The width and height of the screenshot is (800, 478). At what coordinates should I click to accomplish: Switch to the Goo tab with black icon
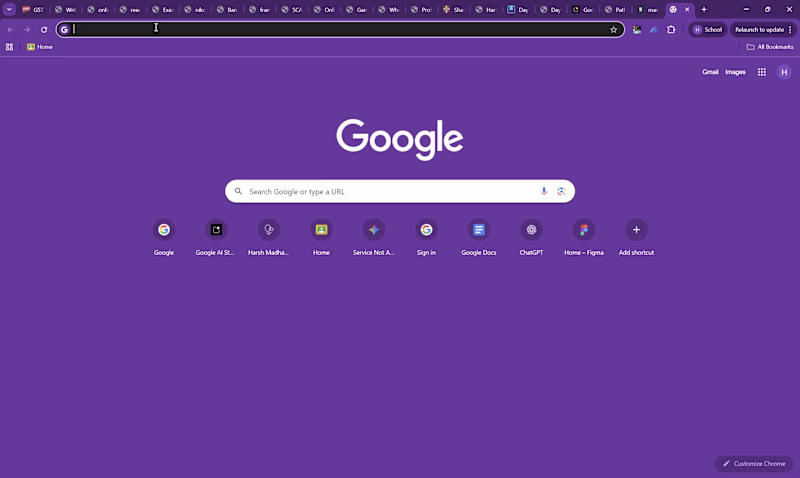coord(583,9)
